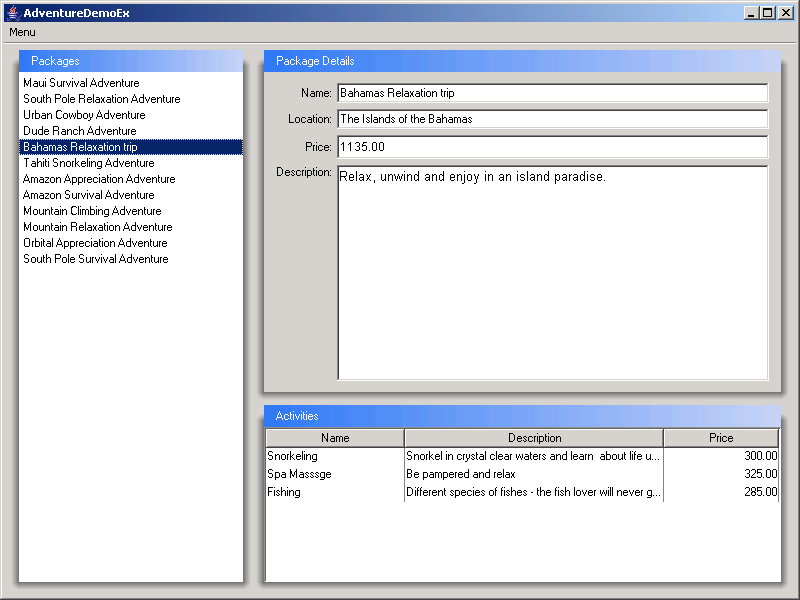Select South Pole Survival Adventure package
Screen dimensions: 800x600
coord(131,259)
